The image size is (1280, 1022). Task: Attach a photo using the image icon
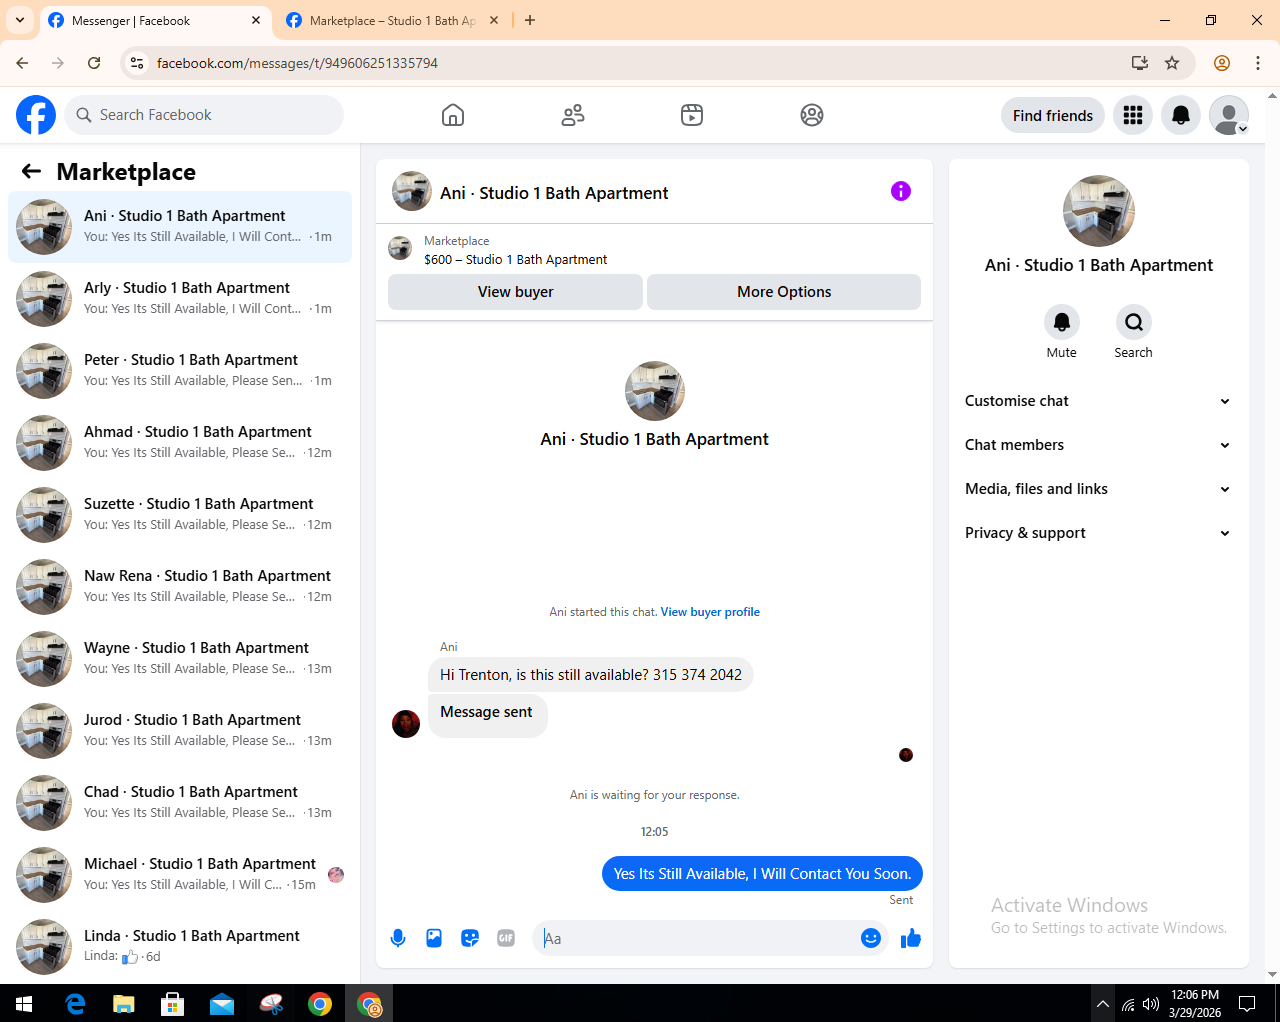[434, 938]
